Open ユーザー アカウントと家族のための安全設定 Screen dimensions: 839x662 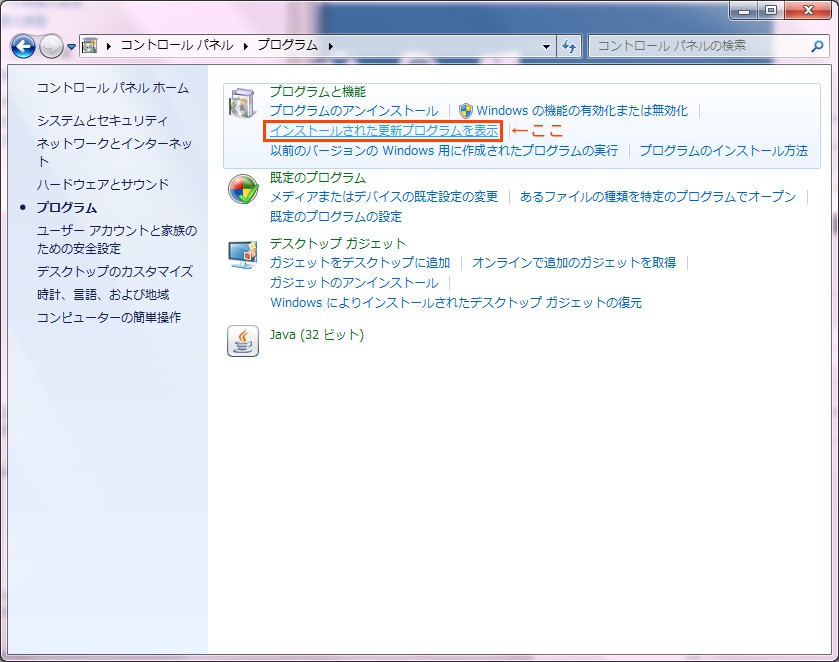coord(117,239)
